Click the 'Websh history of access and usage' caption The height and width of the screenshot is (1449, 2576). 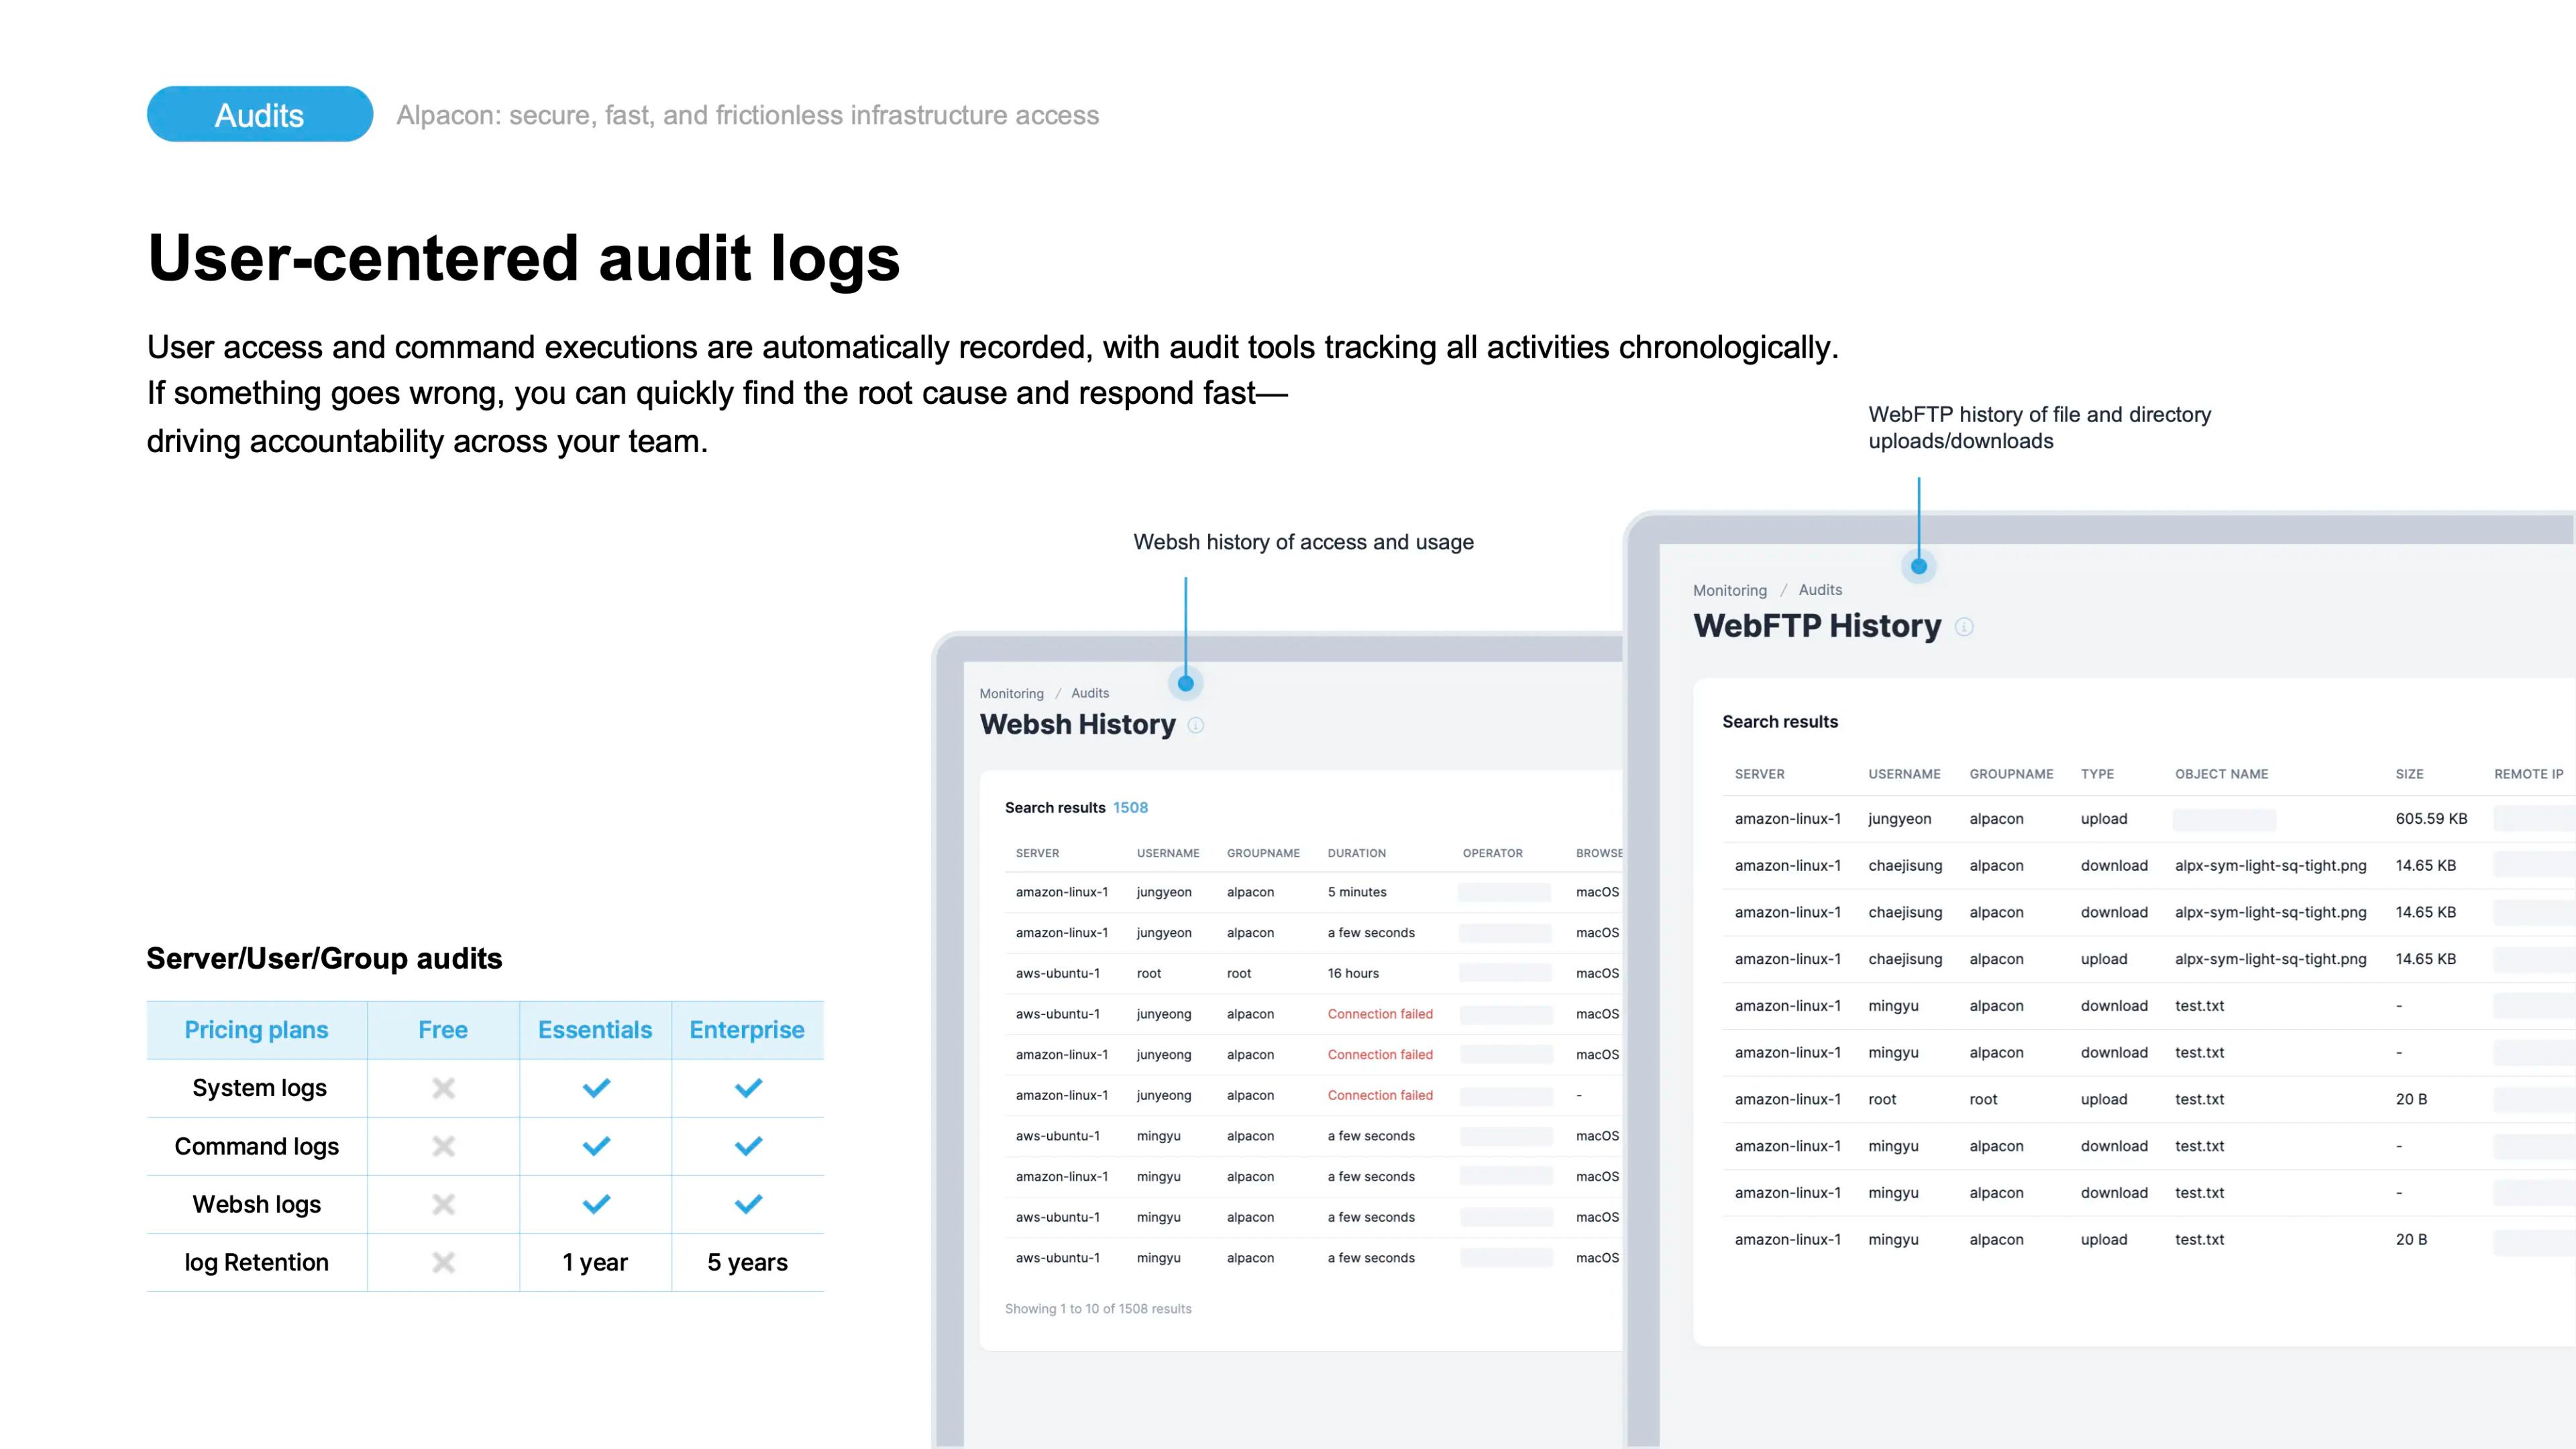pos(1303,542)
